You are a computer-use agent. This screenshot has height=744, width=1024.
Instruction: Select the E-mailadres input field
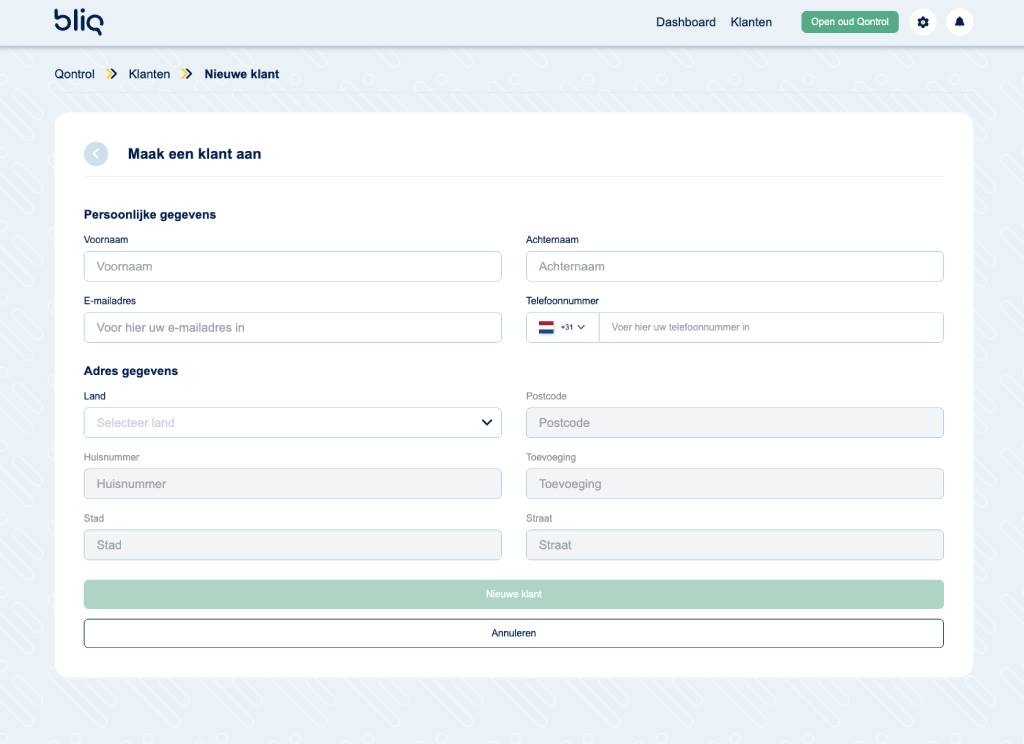pyautogui.click(x=292, y=328)
